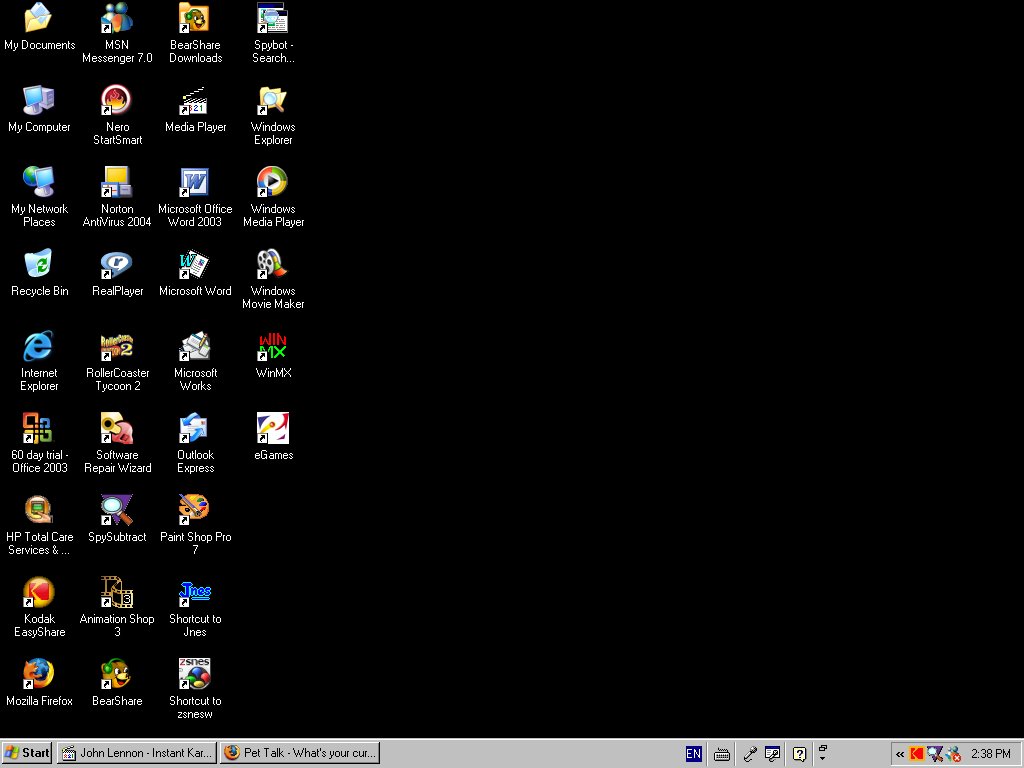Viewport: 1024px width, 768px height.
Task: Switch to John Lennon Instant Karma taskbar window
Action: click(136, 753)
